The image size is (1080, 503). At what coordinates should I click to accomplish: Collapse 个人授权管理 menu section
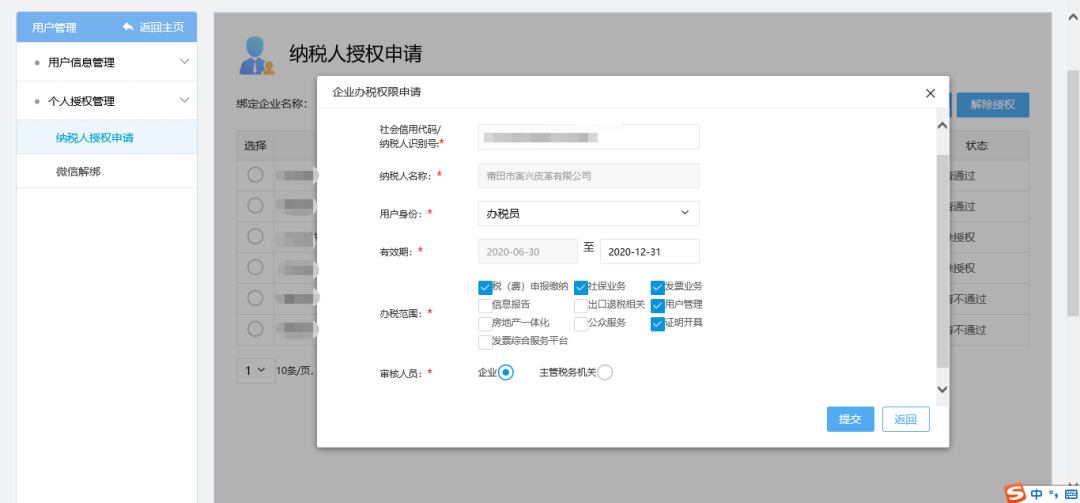[x=107, y=101]
